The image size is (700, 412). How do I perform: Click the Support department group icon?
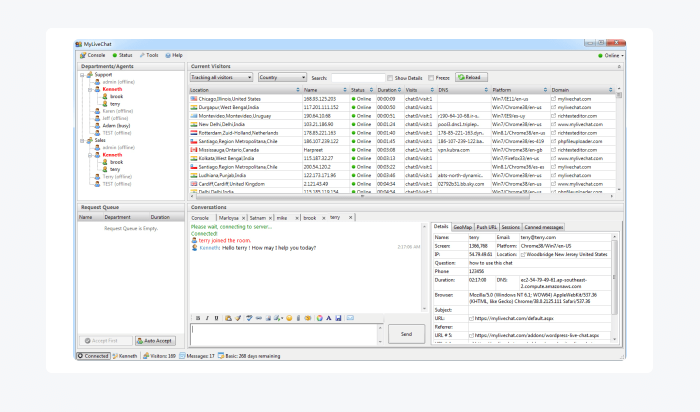pyautogui.click(x=90, y=75)
